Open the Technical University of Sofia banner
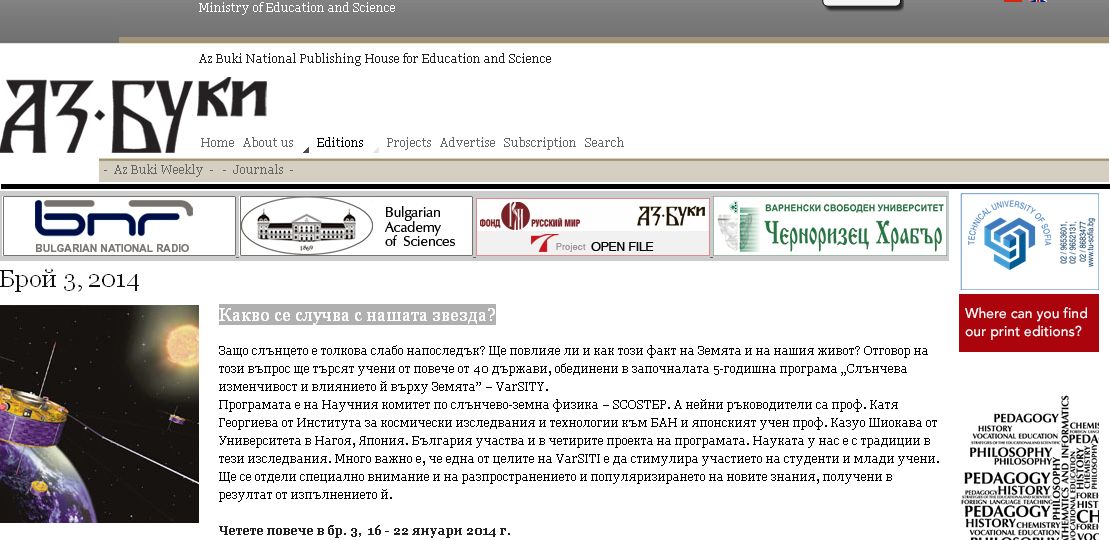Image resolution: width=1110 pixels, height=540 pixels. tap(1029, 241)
